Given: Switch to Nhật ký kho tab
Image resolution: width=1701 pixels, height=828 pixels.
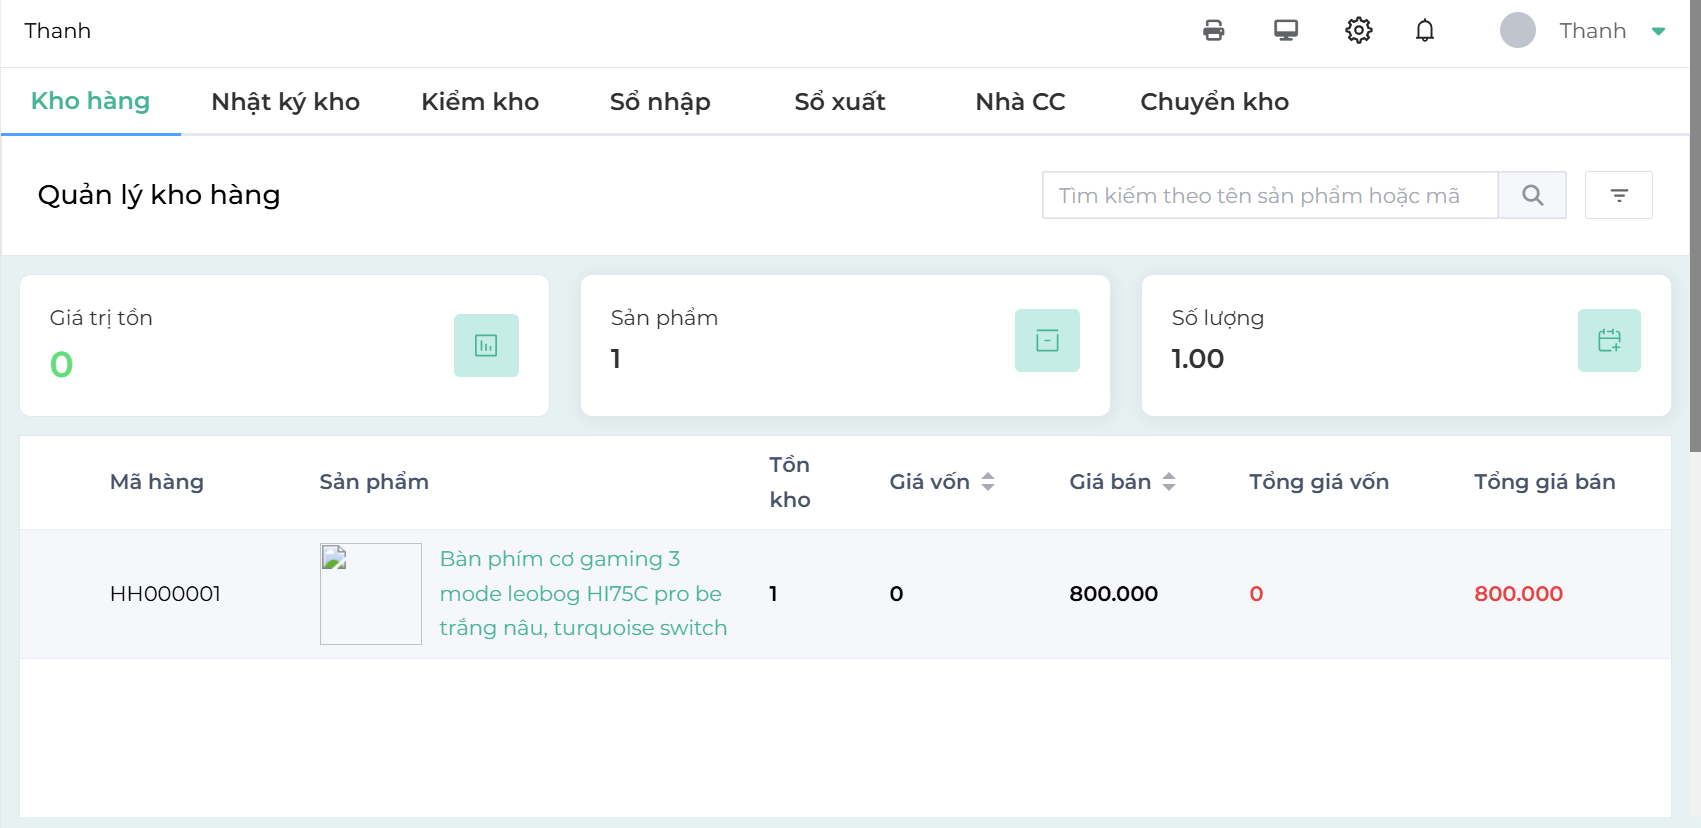Looking at the screenshot, I should coord(285,102).
